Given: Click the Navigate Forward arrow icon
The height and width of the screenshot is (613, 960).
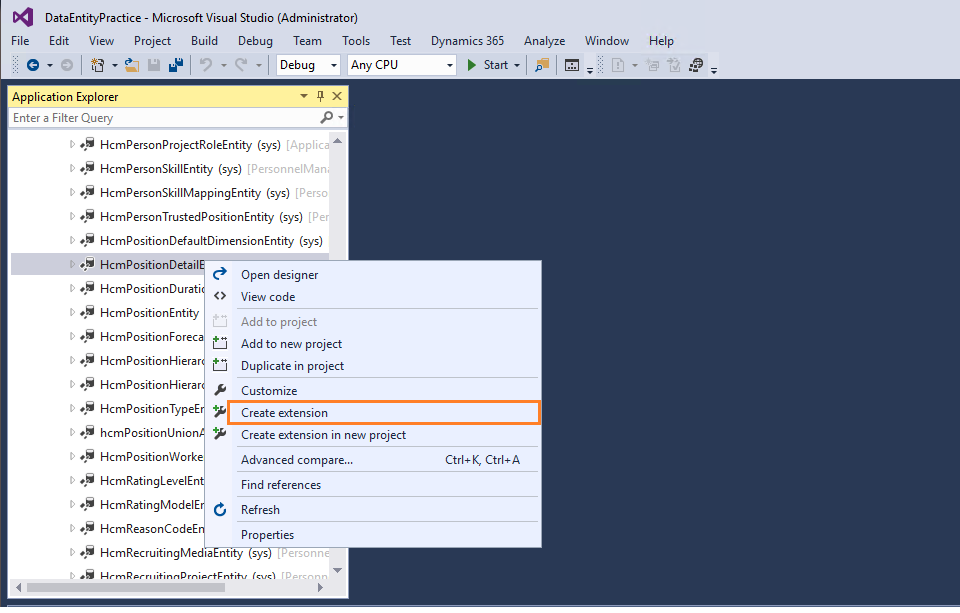Looking at the screenshot, I should [67, 64].
